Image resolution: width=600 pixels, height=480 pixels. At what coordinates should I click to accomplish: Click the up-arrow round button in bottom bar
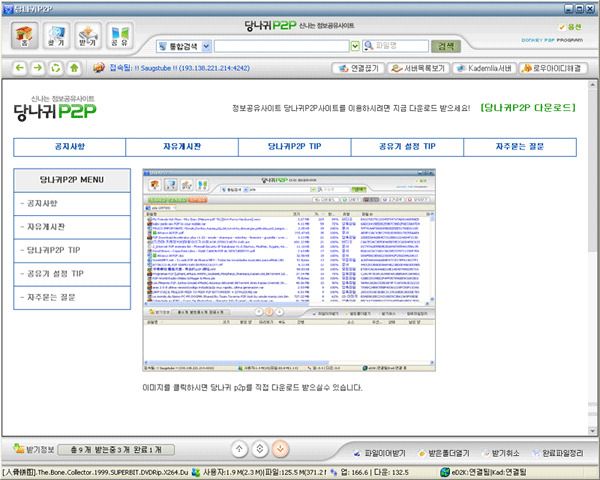pyautogui.click(x=240, y=449)
